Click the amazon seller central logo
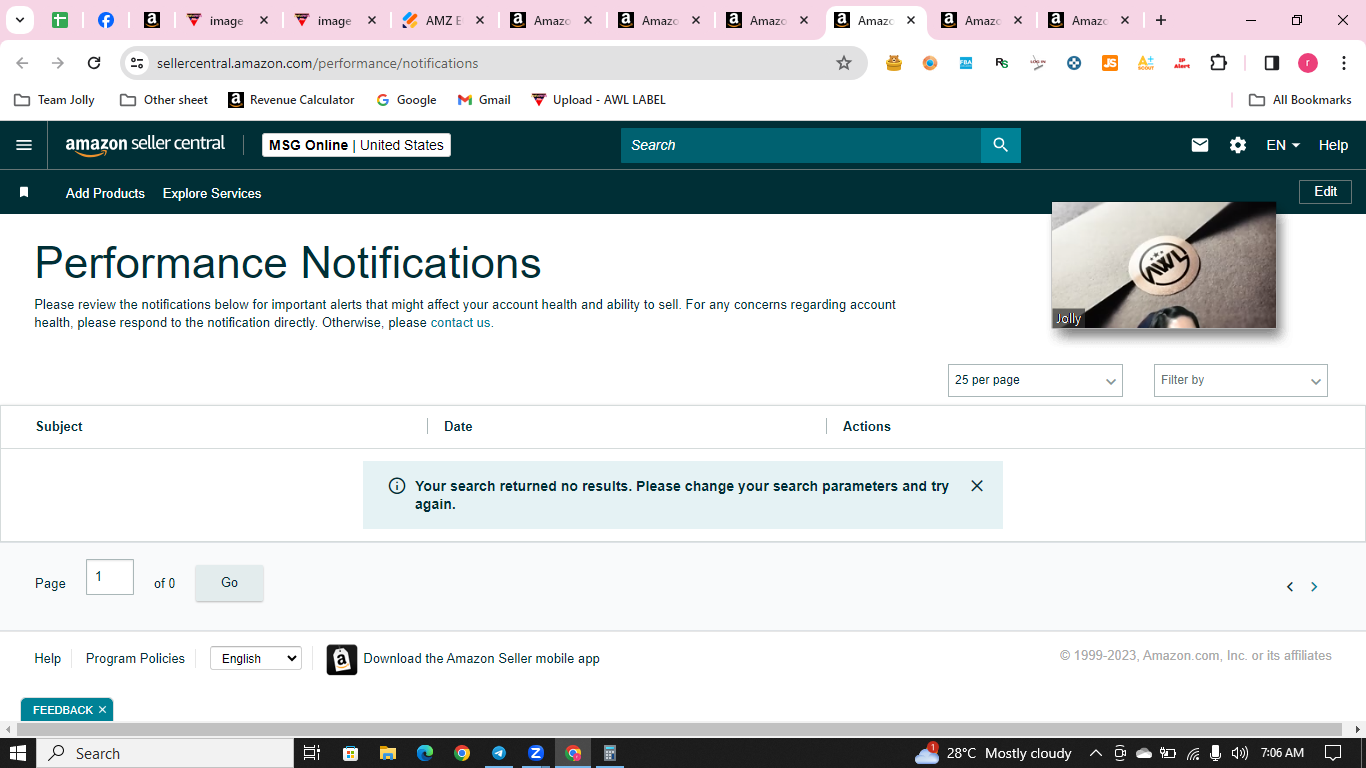This screenshot has width=1366, height=768. (145, 145)
